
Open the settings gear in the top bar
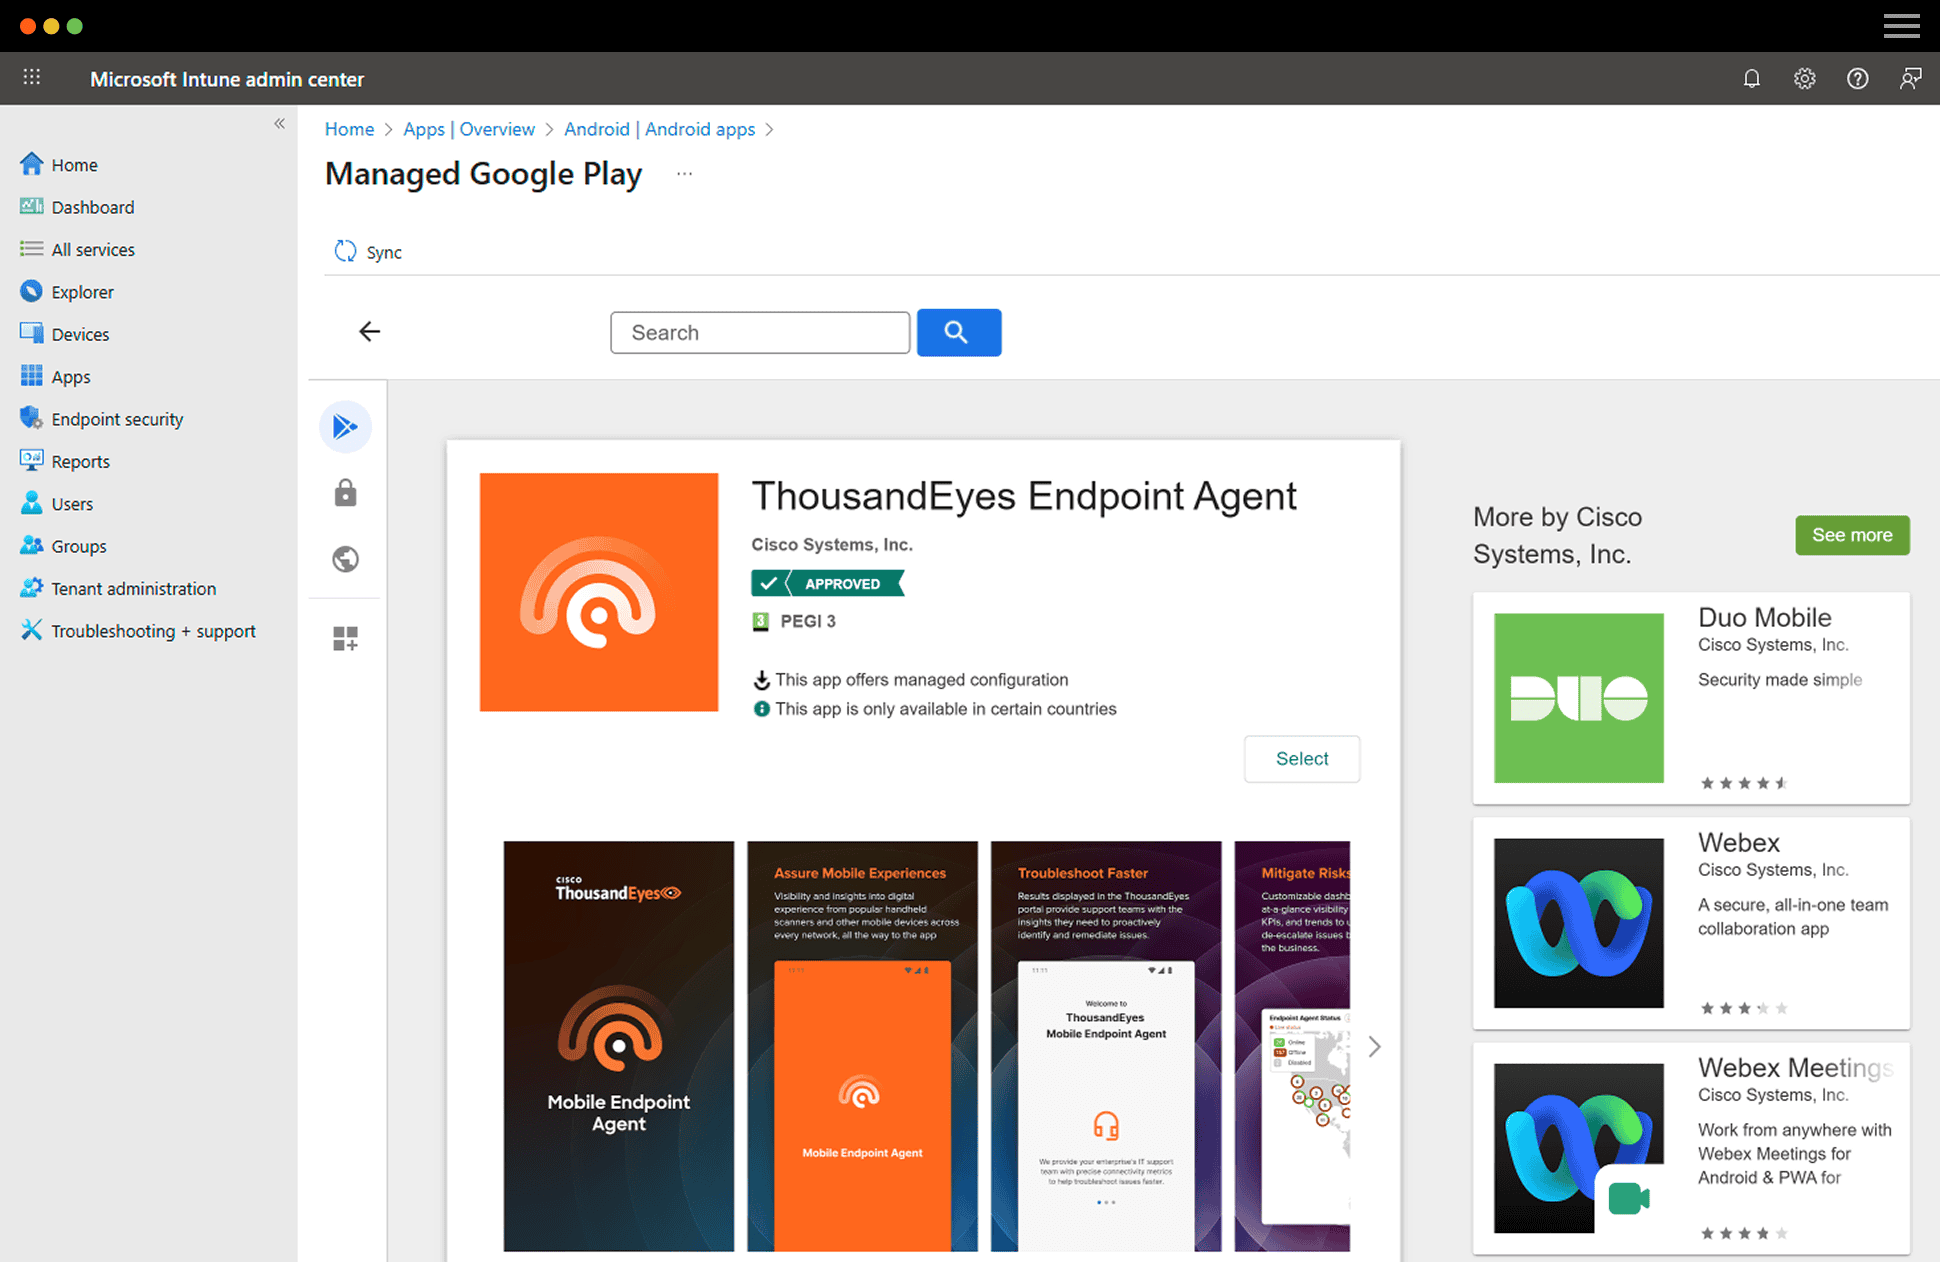(x=1804, y=78)
